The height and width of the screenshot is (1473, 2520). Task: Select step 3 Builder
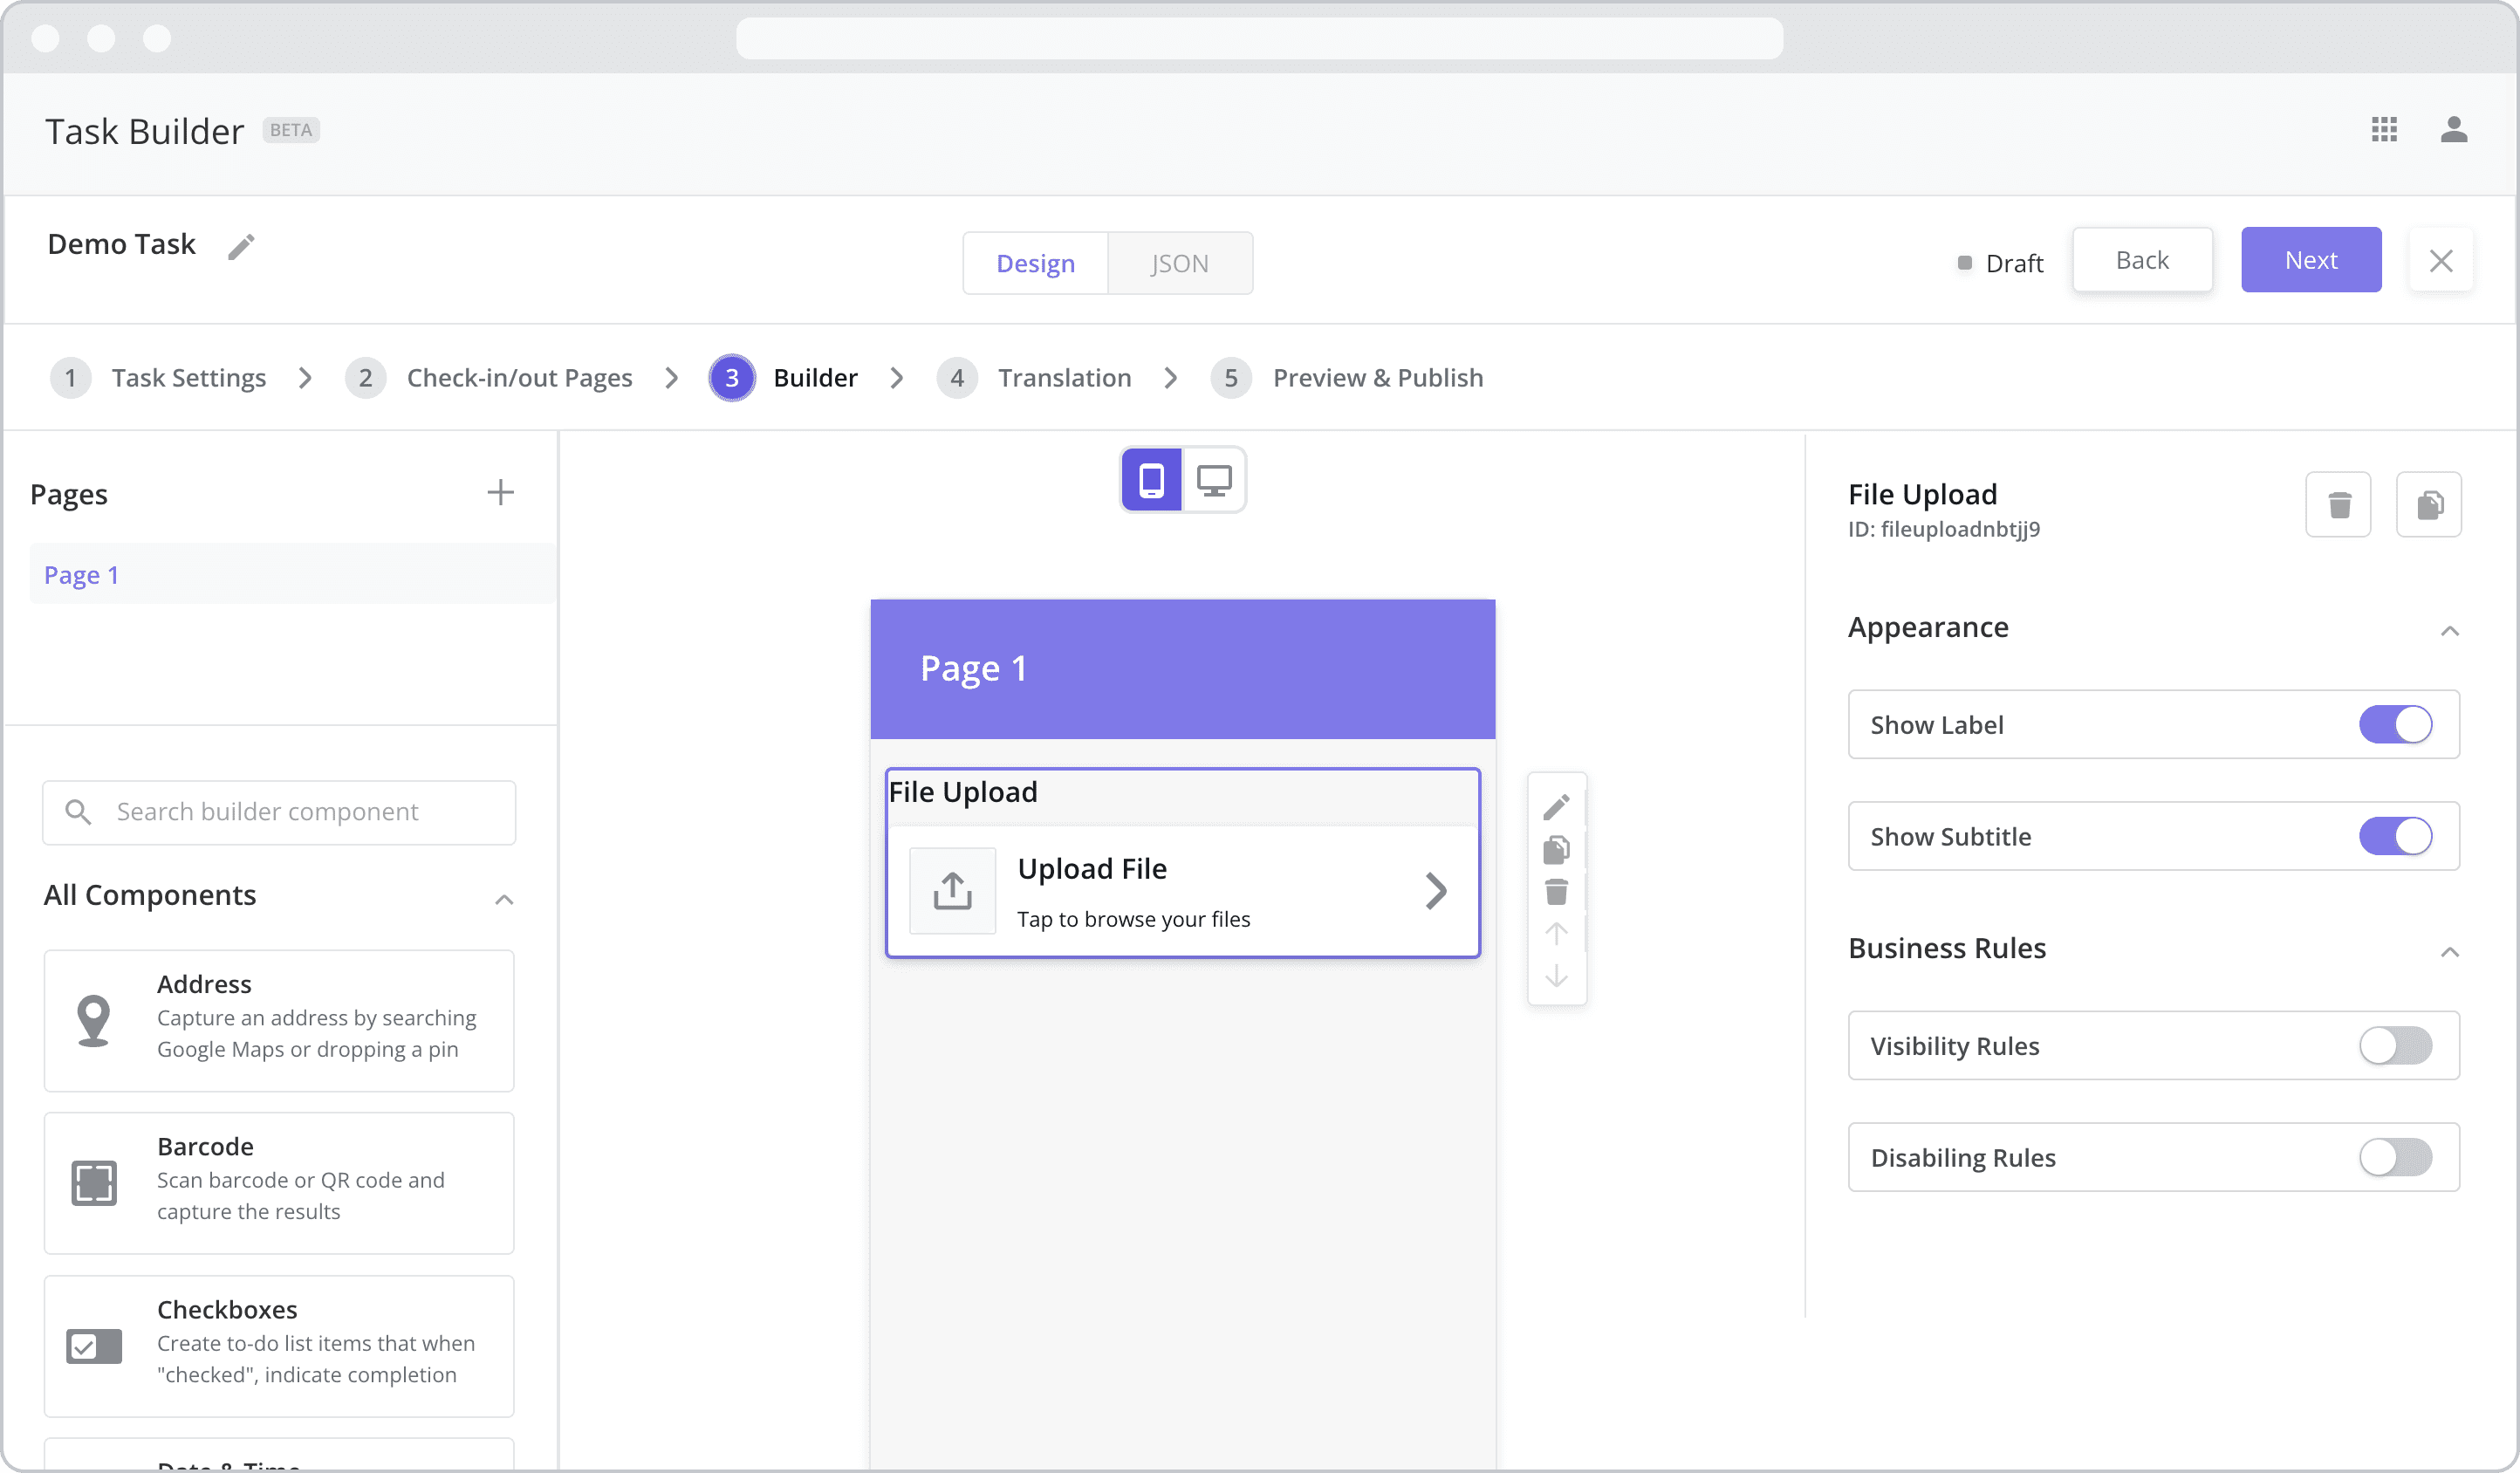click(783, 377)
